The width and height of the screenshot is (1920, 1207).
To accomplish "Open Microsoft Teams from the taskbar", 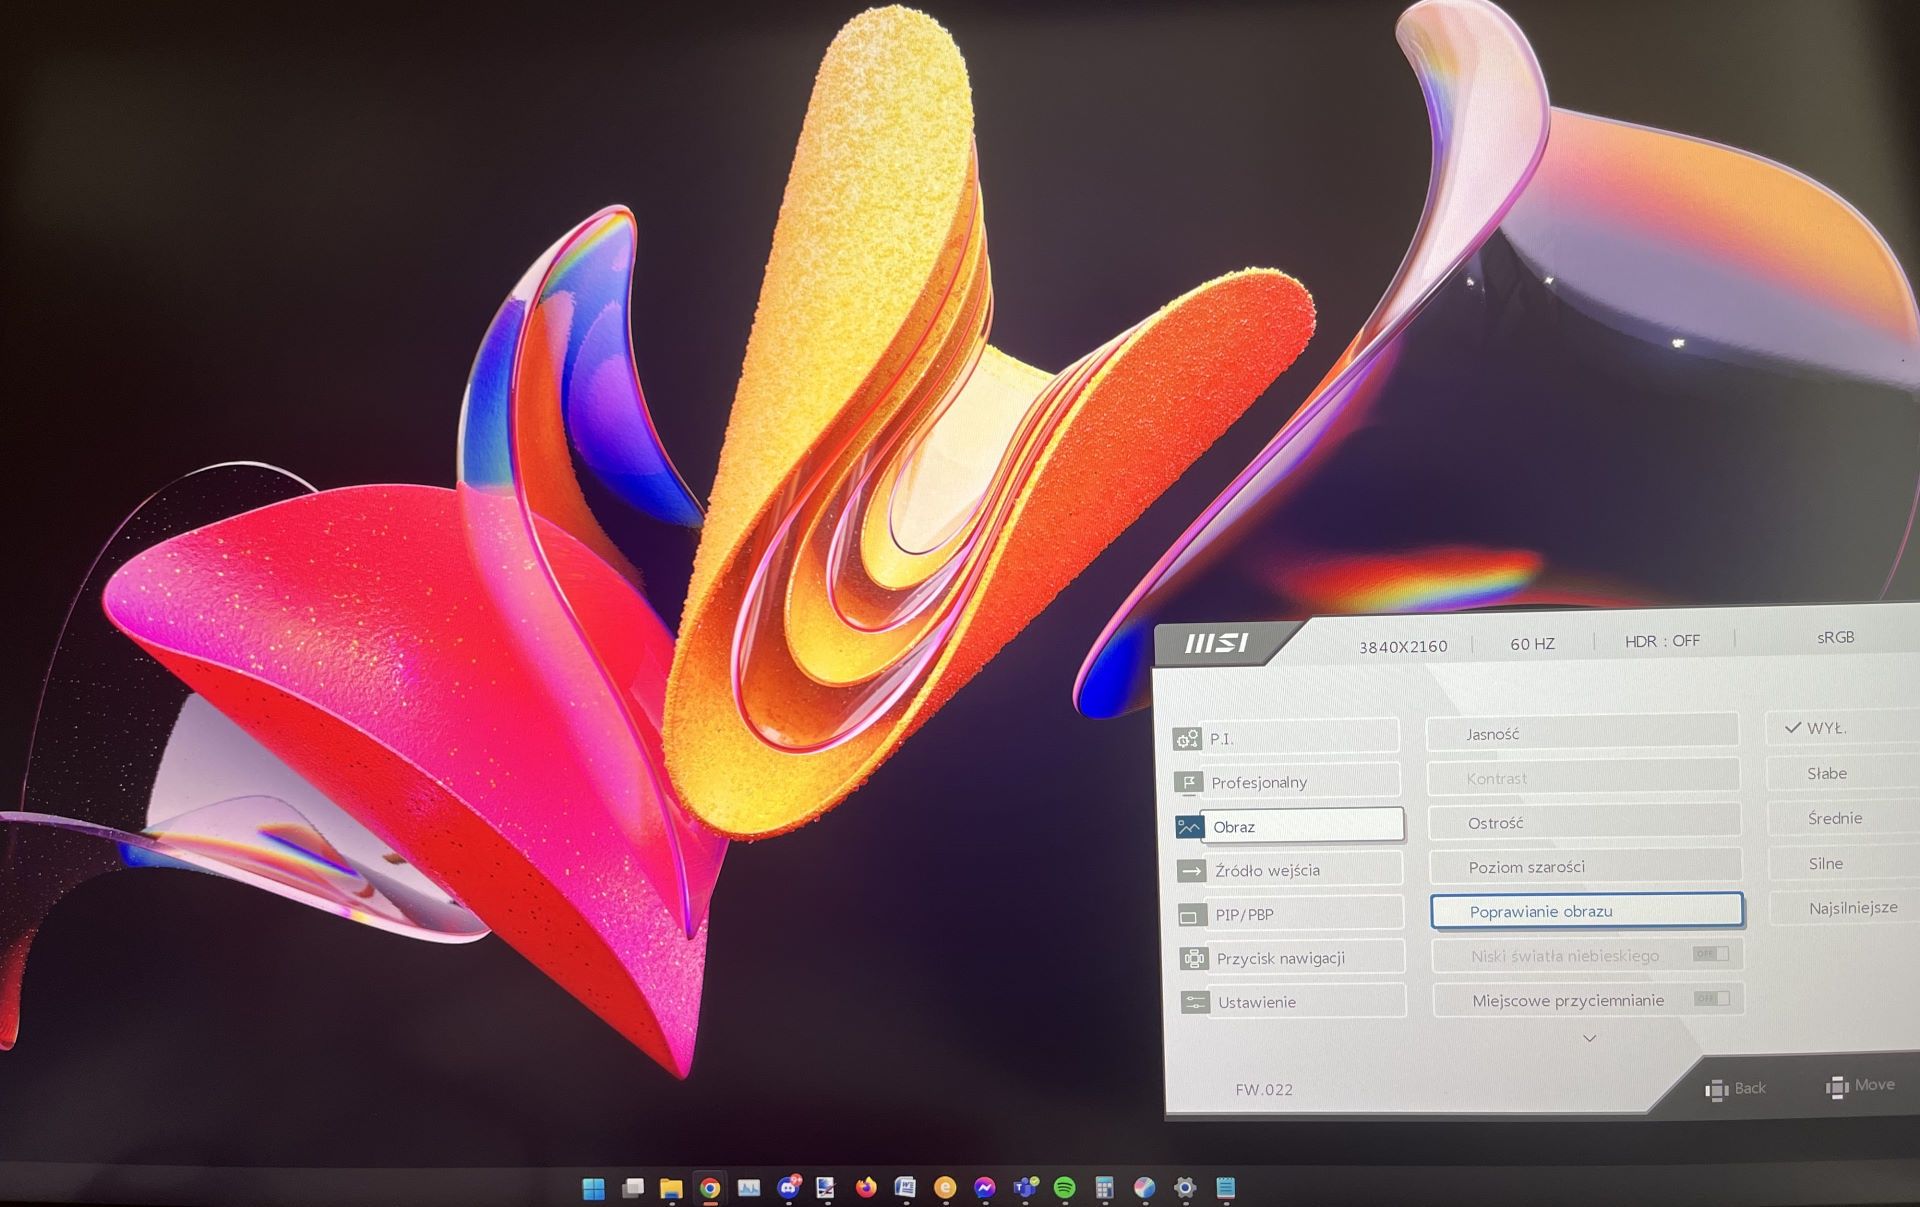I will tap(1025, 1187).
